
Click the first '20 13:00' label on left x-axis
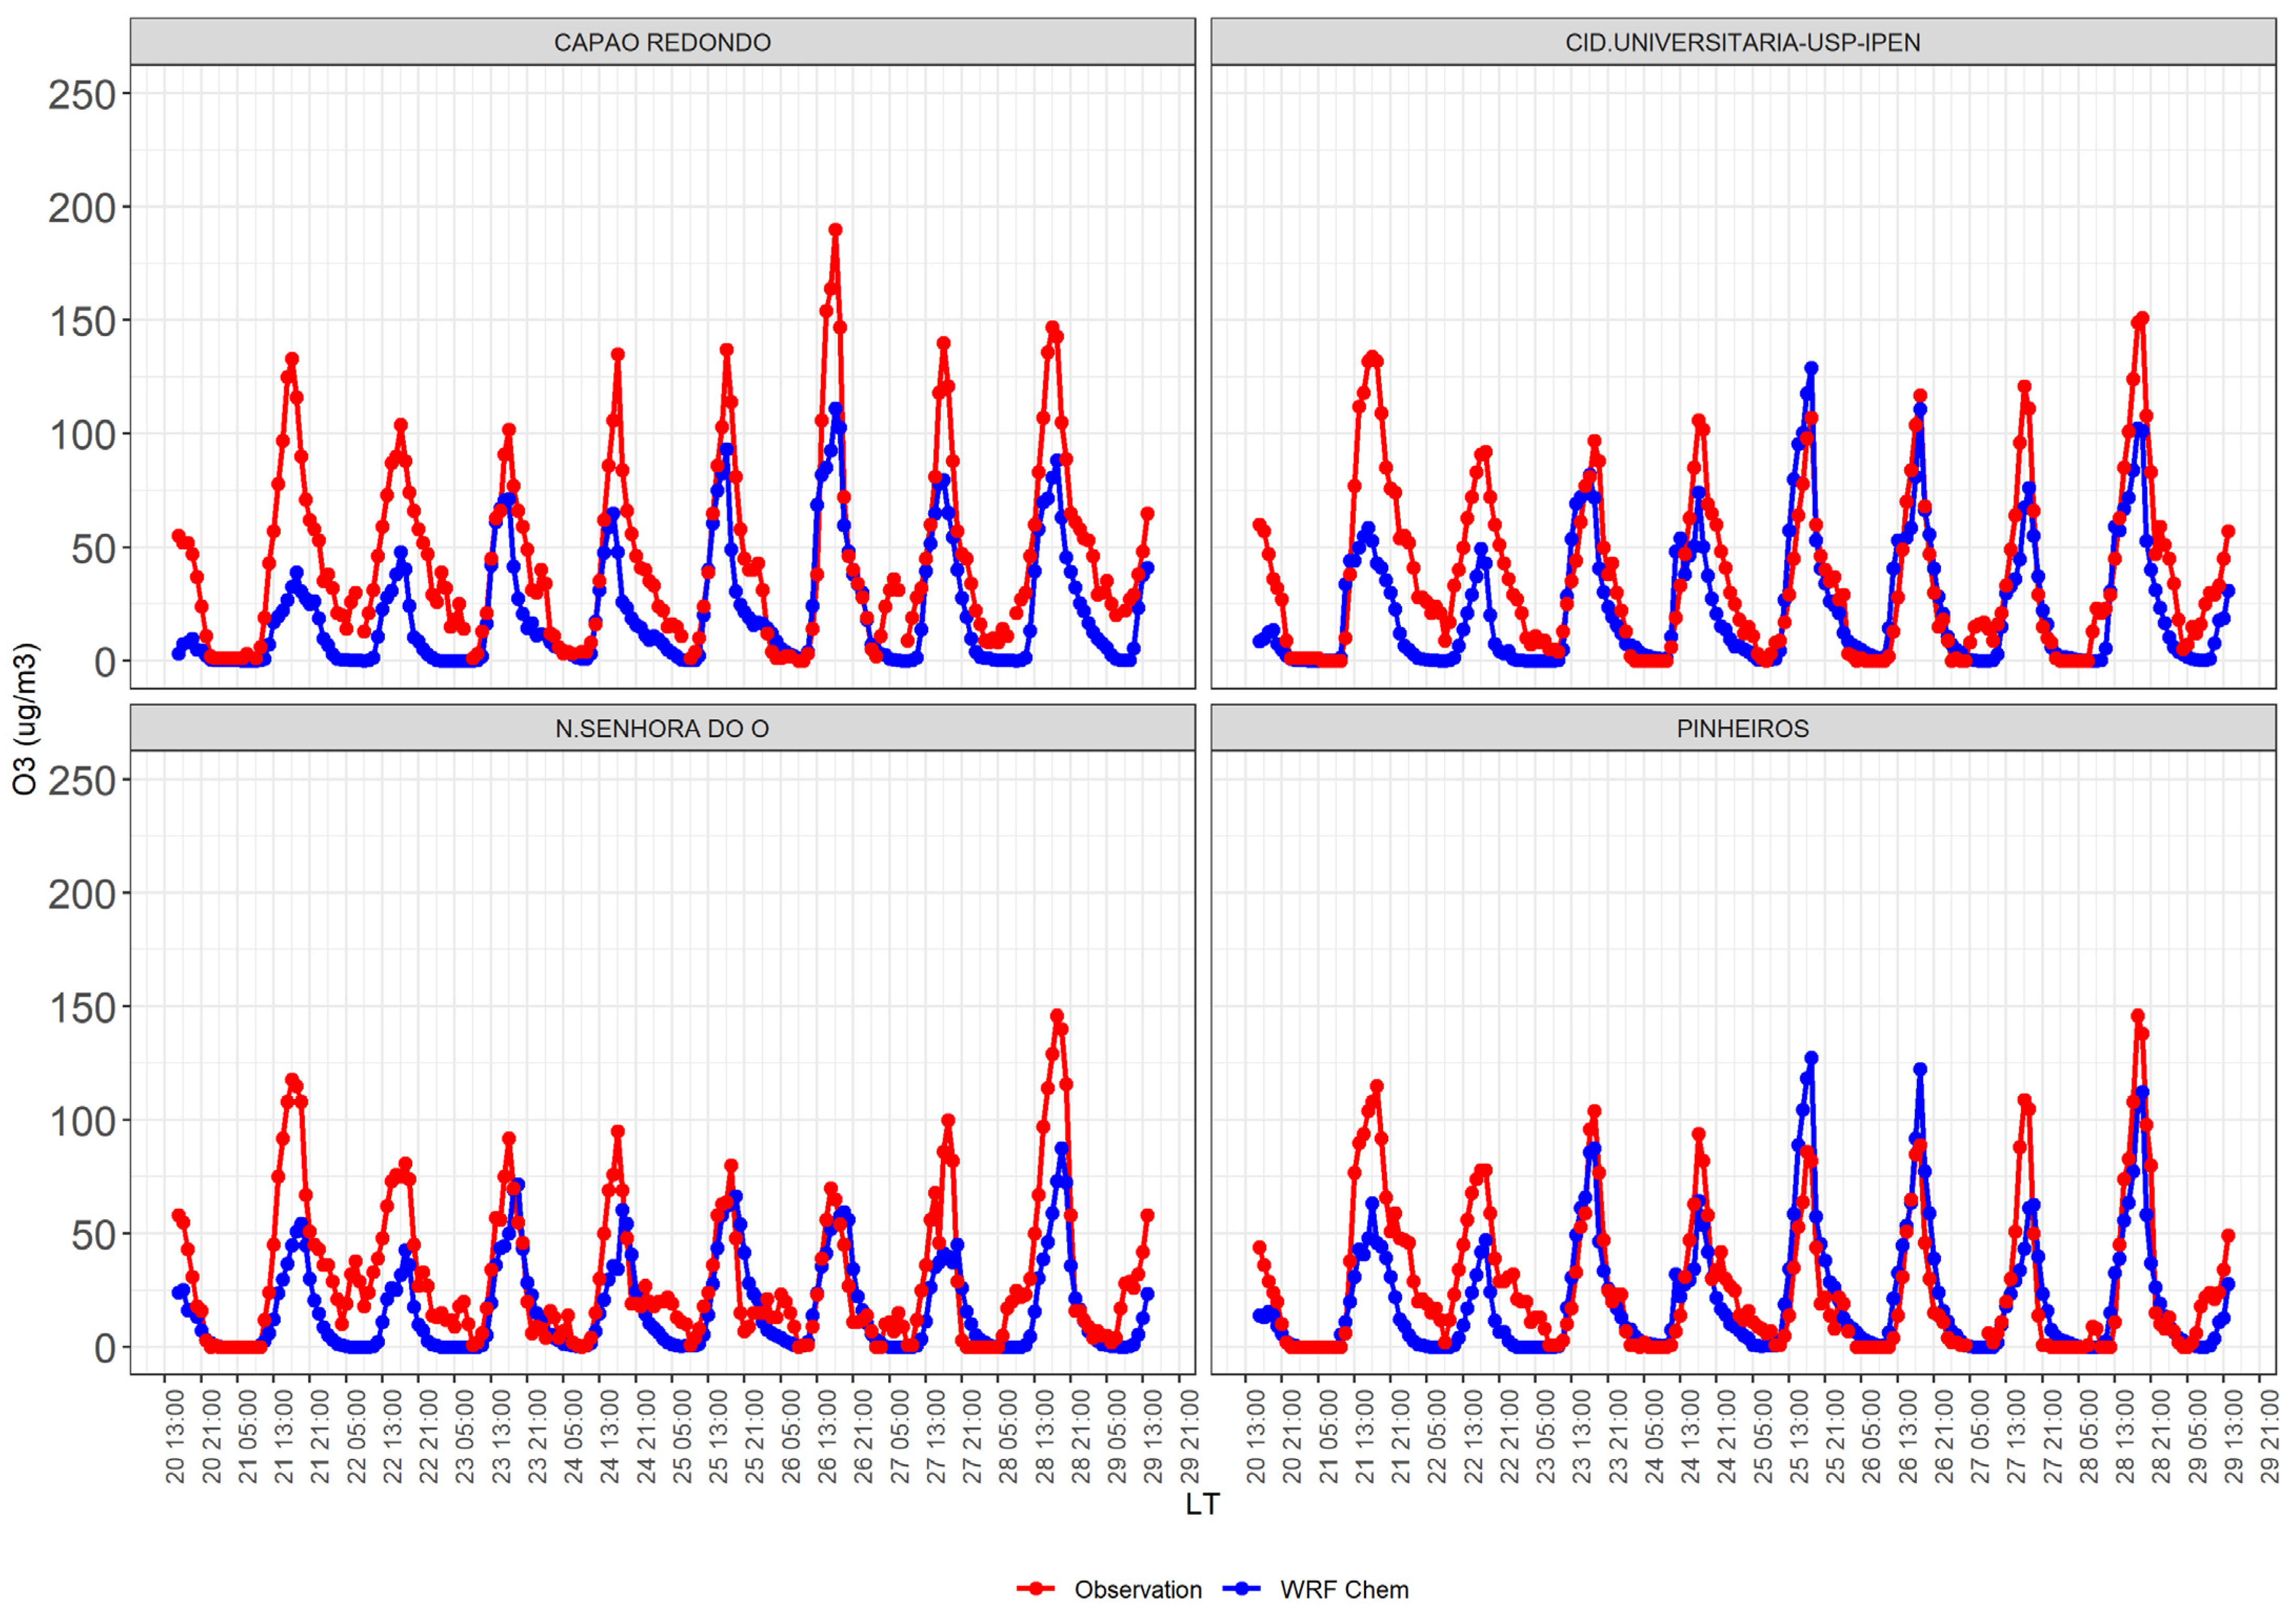click(176, 1437)
